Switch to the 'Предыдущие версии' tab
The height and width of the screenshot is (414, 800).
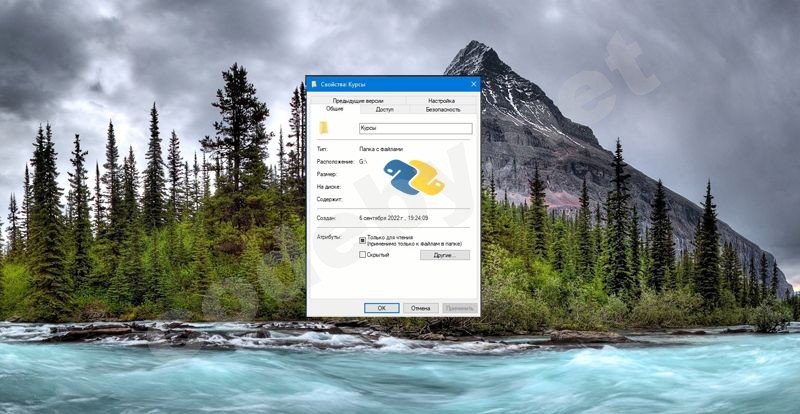(358, 101)
